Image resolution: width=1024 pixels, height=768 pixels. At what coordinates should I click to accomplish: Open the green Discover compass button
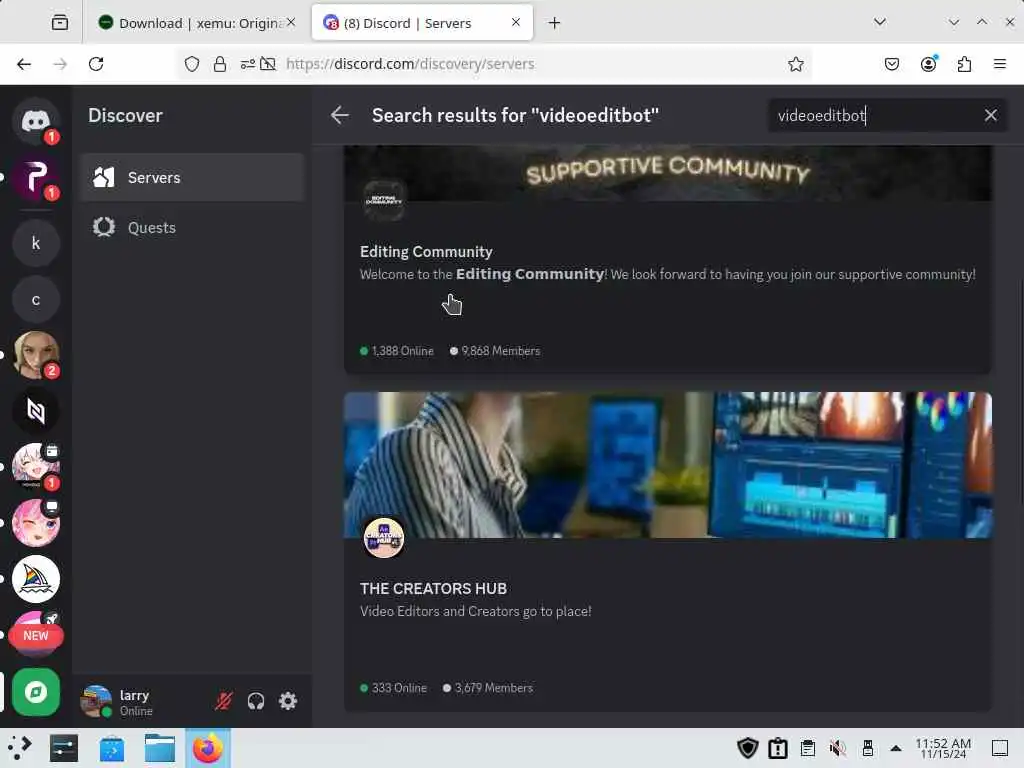35,692
